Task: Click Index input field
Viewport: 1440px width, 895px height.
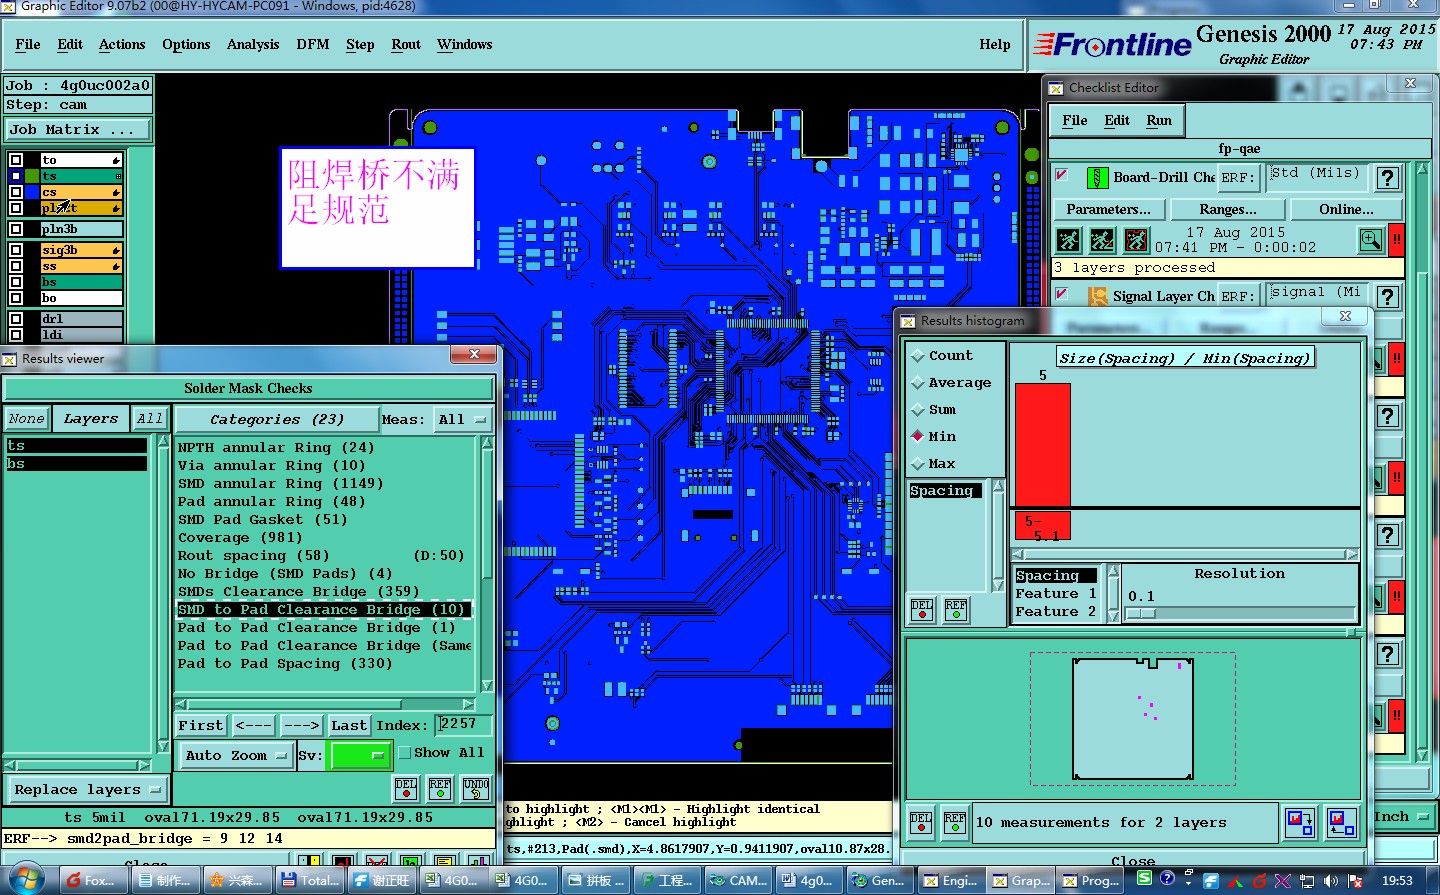Action: (465, 724)
